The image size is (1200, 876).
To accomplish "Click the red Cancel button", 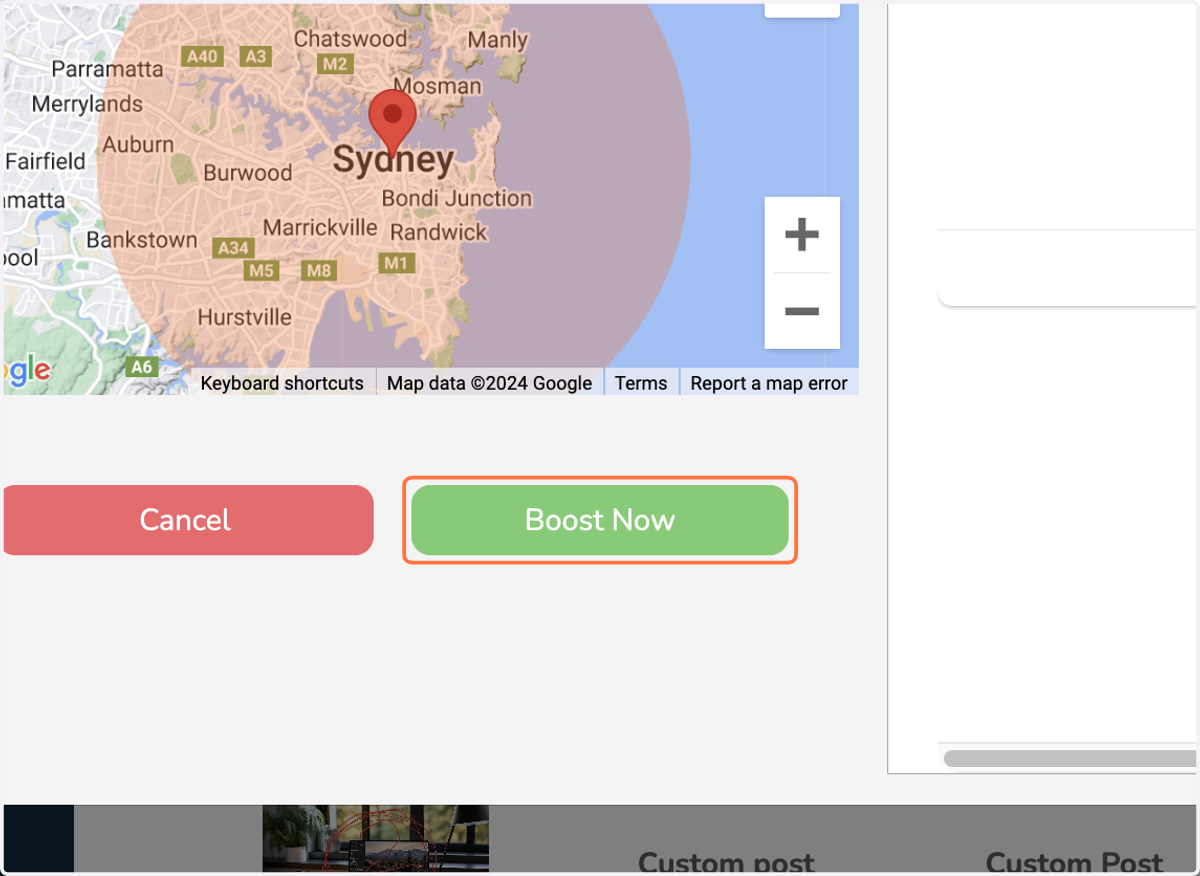I will pyautogui.click(x=187, y=520).
